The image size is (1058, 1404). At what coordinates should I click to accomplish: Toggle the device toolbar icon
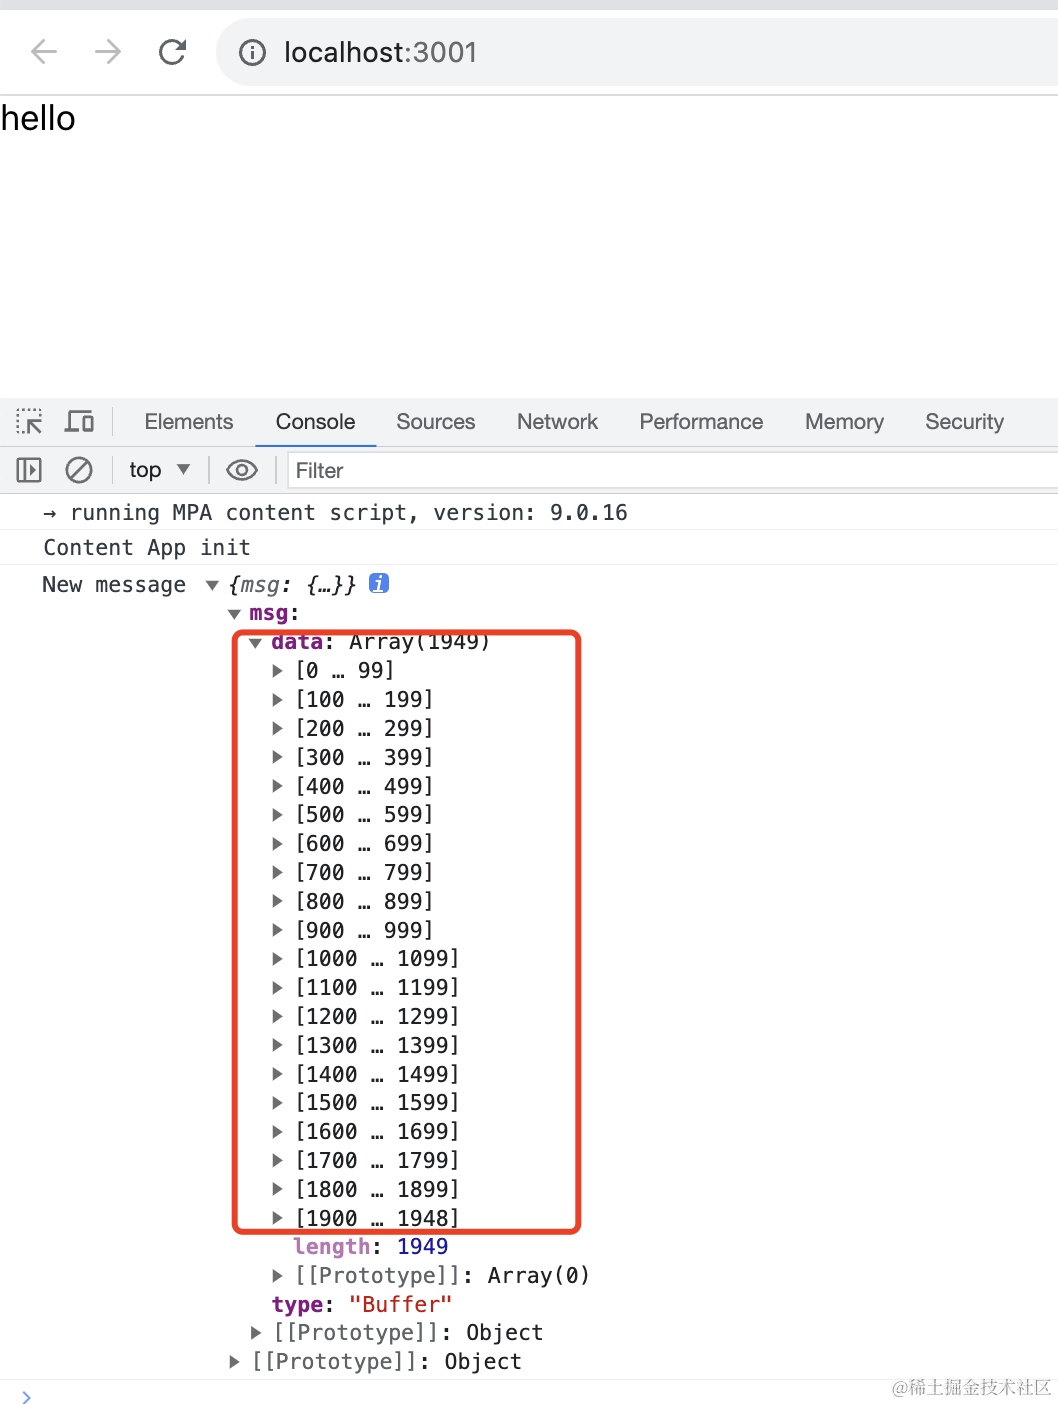coord(79,422)
